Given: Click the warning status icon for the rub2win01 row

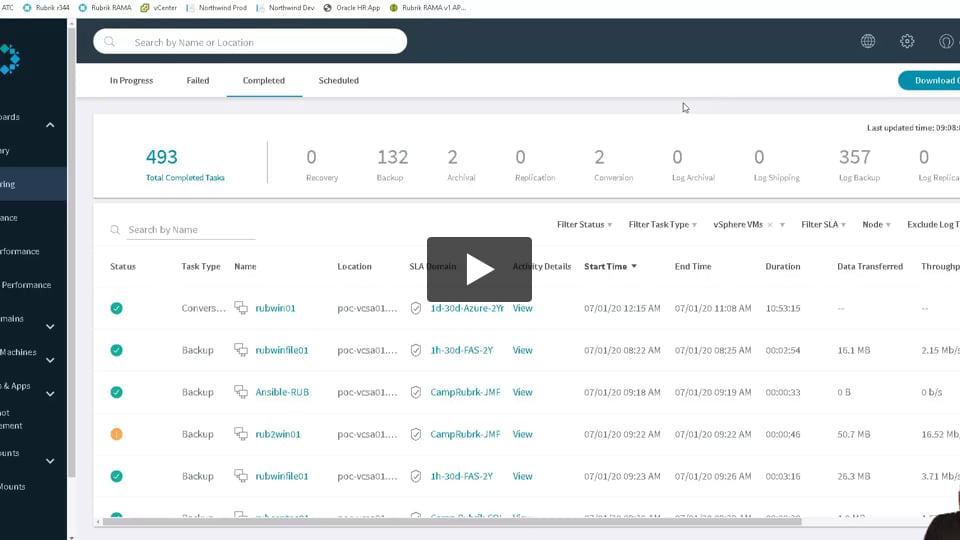Looking at the screenshot, I should point(116,434).
